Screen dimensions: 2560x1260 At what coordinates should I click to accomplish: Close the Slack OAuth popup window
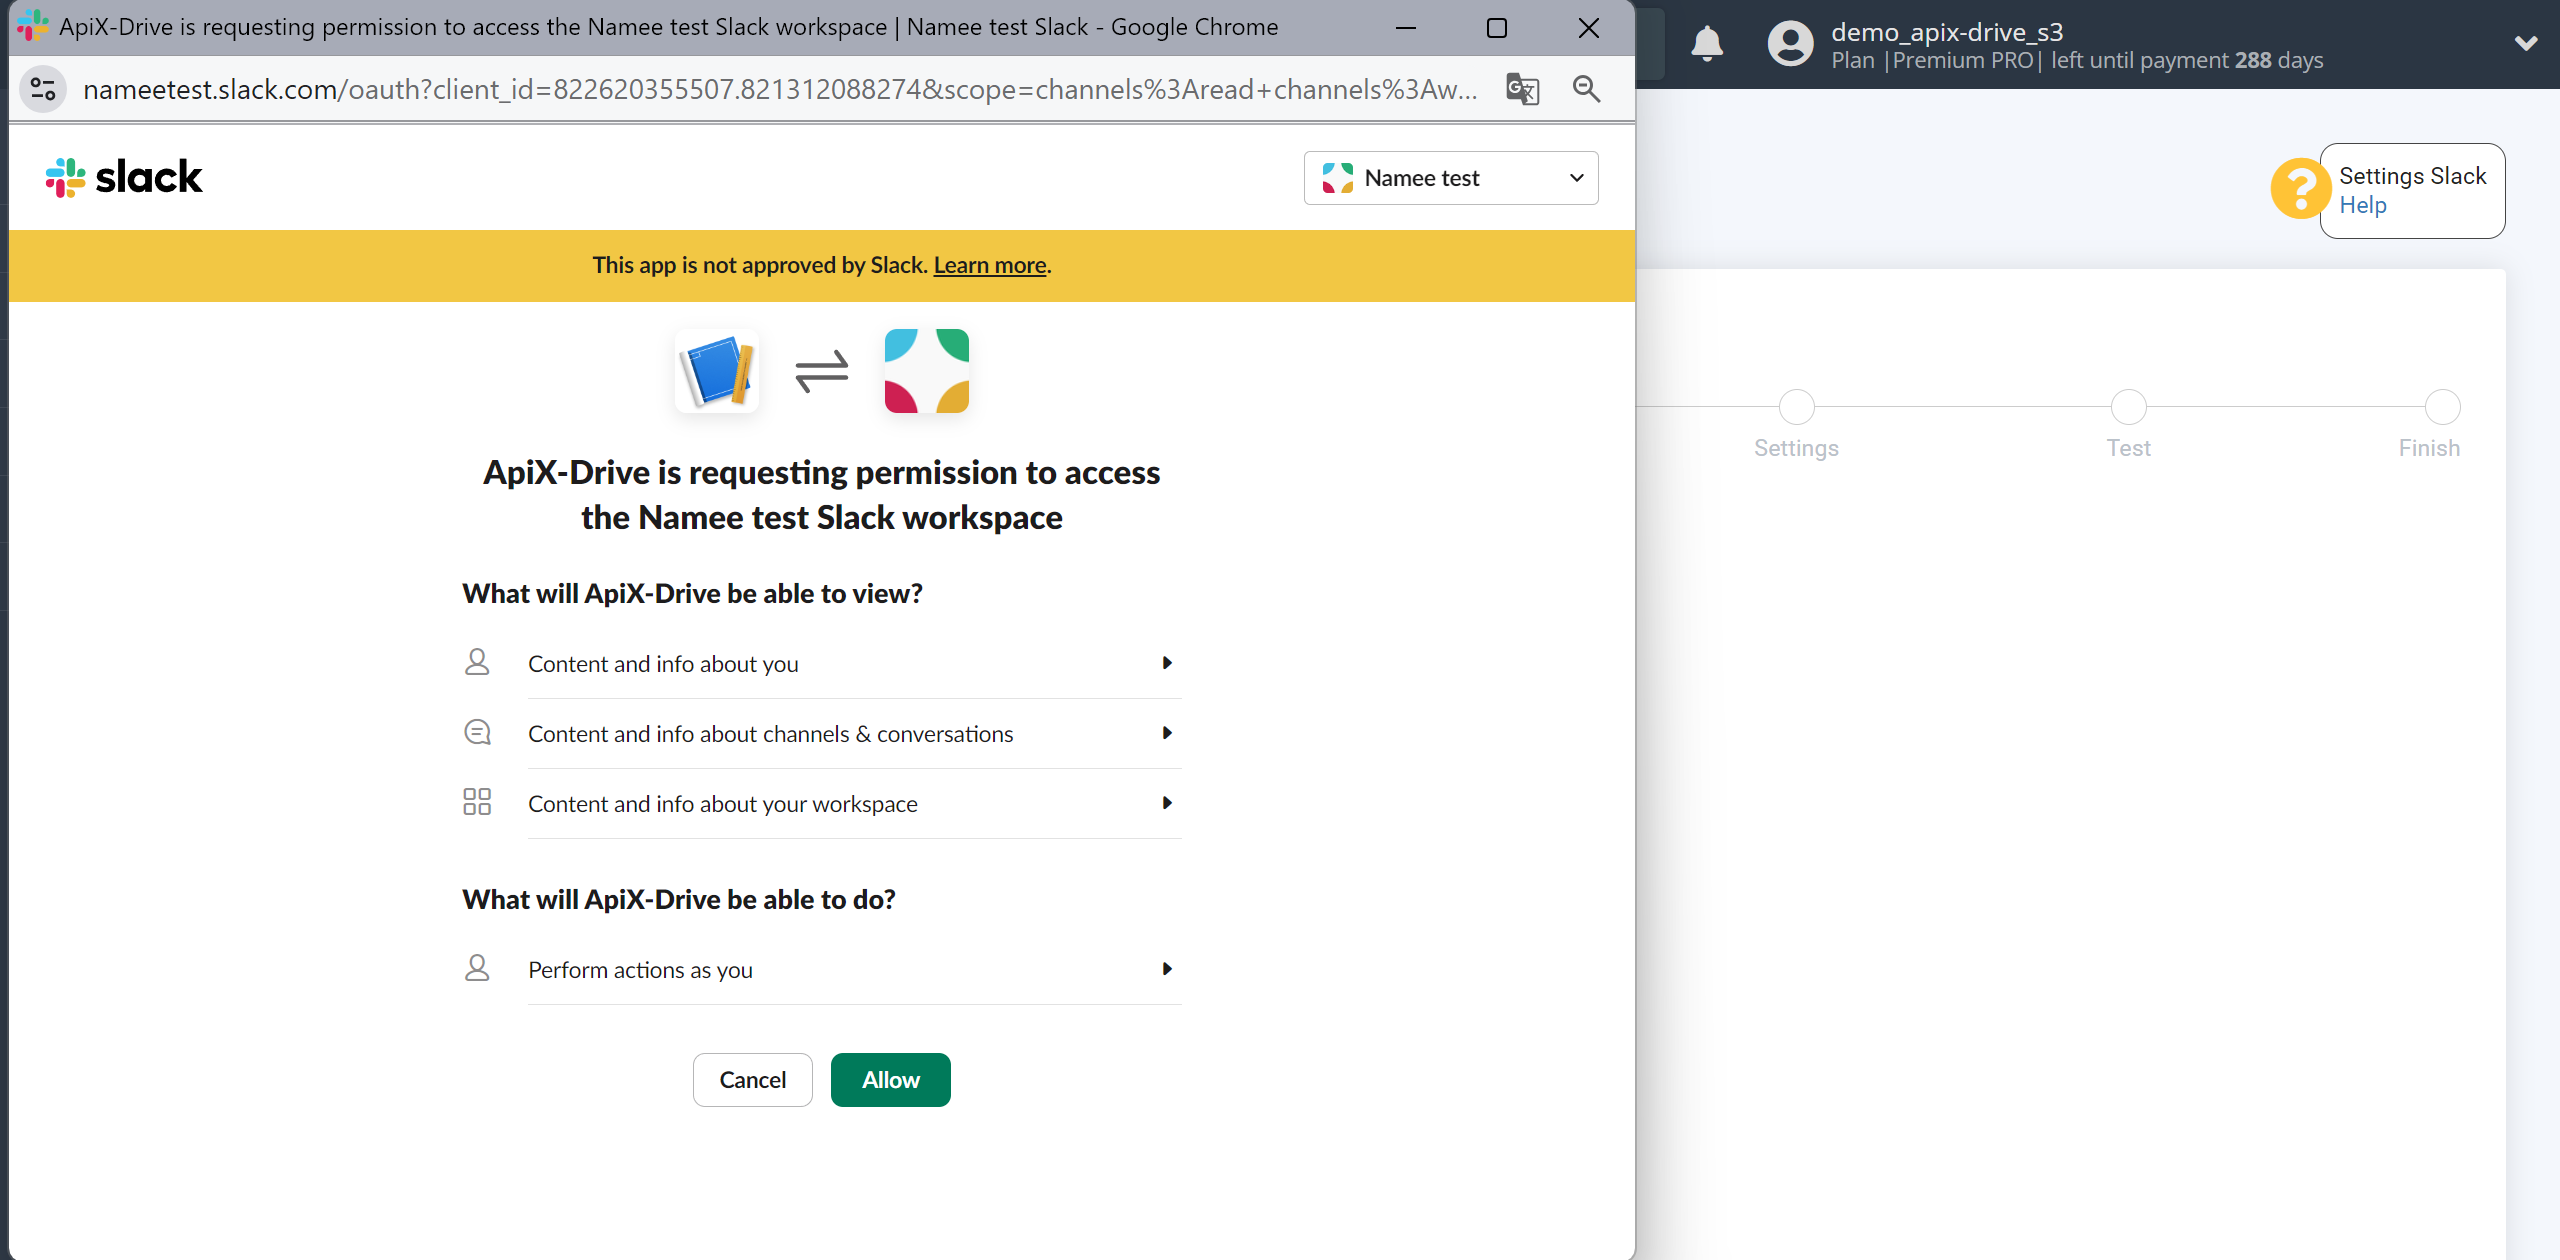coord(1589,28)
